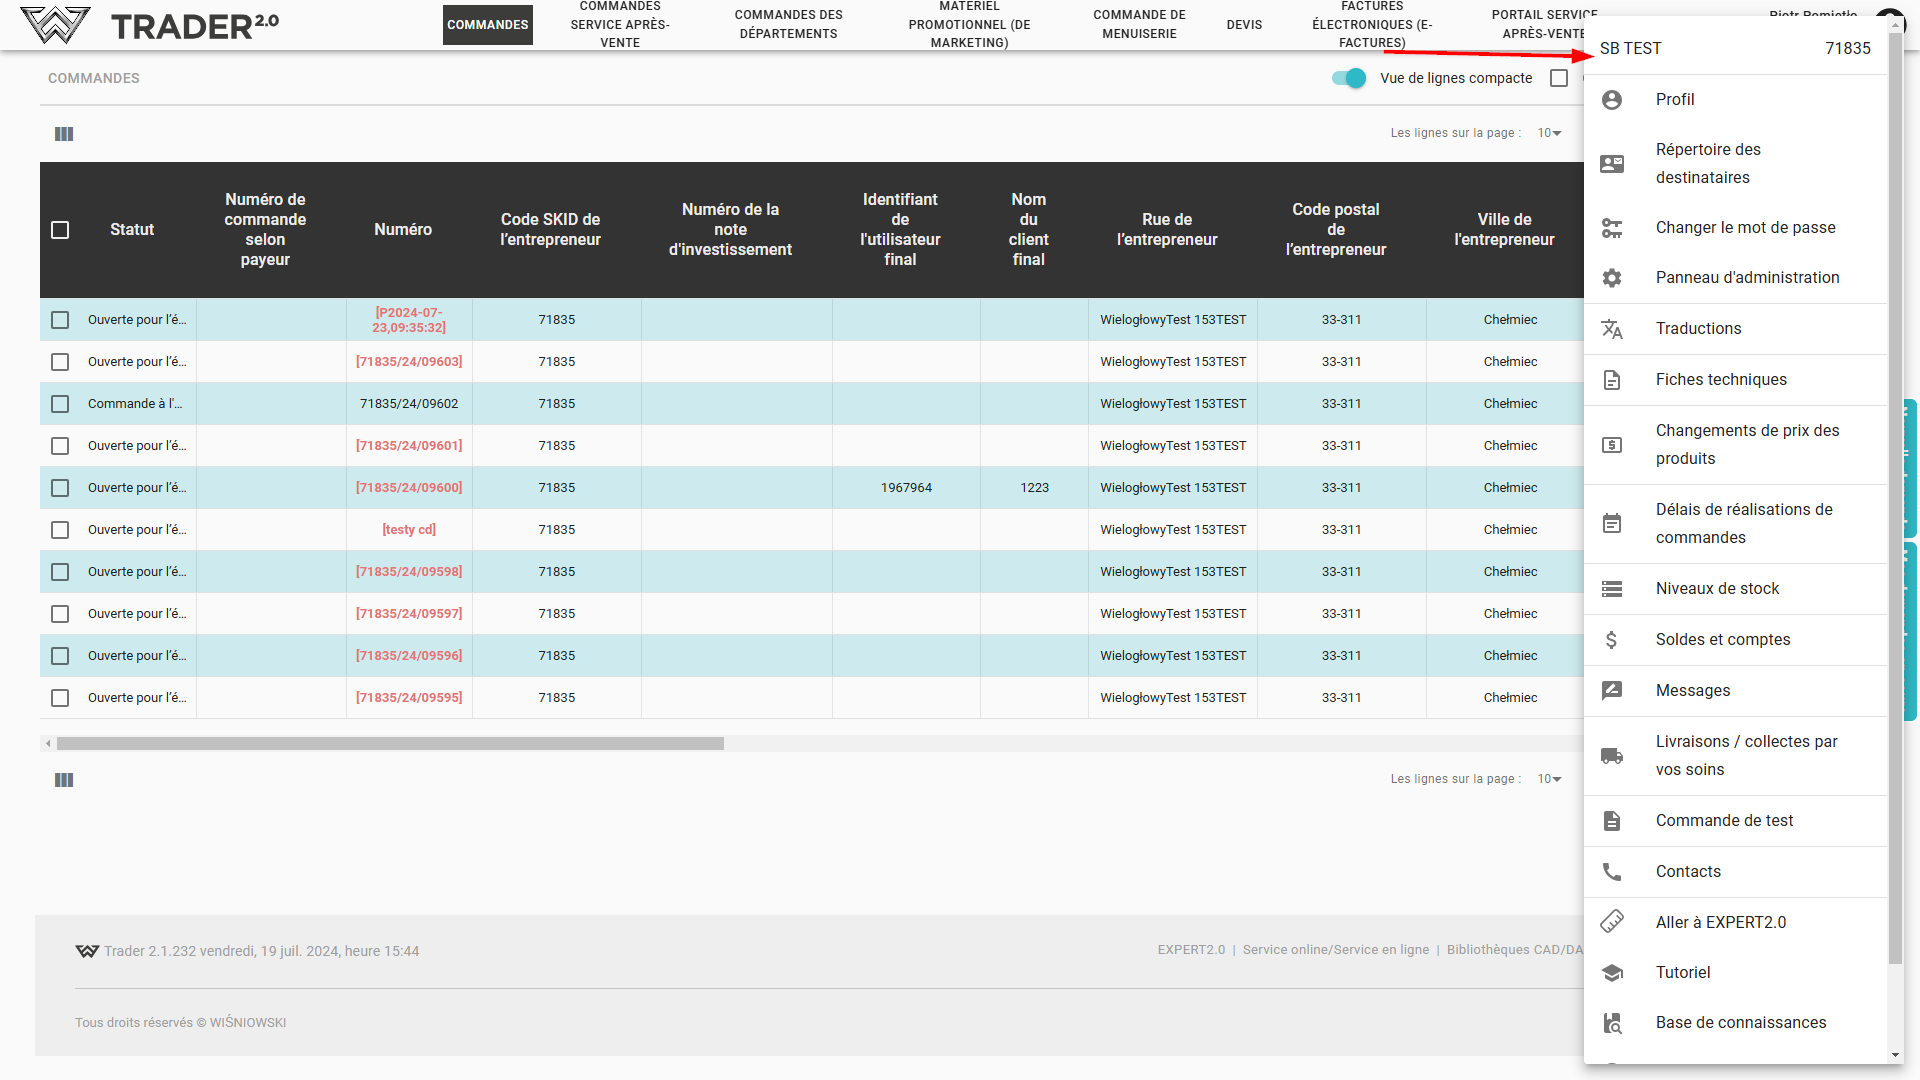The image size is (1920, 1080).
Task: Open the top rows-per-page dropdown
Action: tap(1549, 133)
